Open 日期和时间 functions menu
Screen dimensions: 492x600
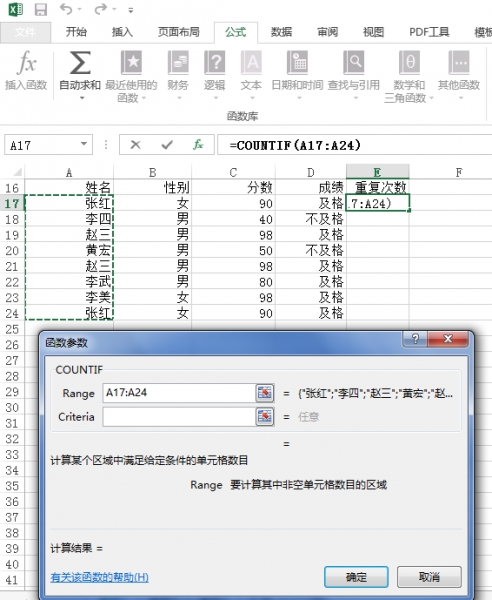pos(297,75)
